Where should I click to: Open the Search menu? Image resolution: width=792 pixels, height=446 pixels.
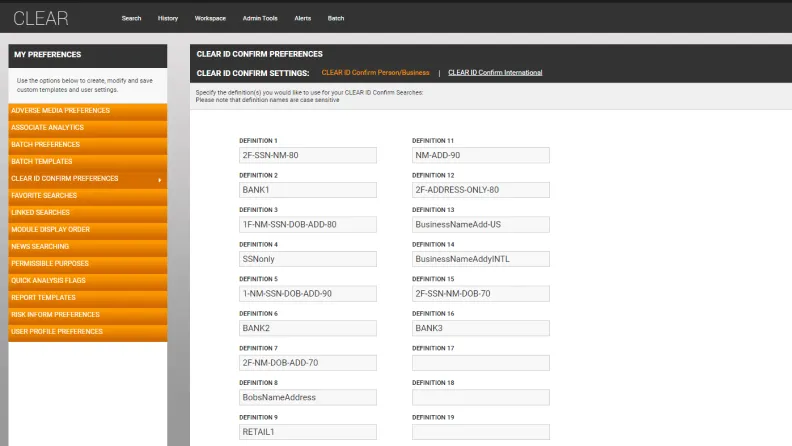pyautogui.click(x=131, y=18)
